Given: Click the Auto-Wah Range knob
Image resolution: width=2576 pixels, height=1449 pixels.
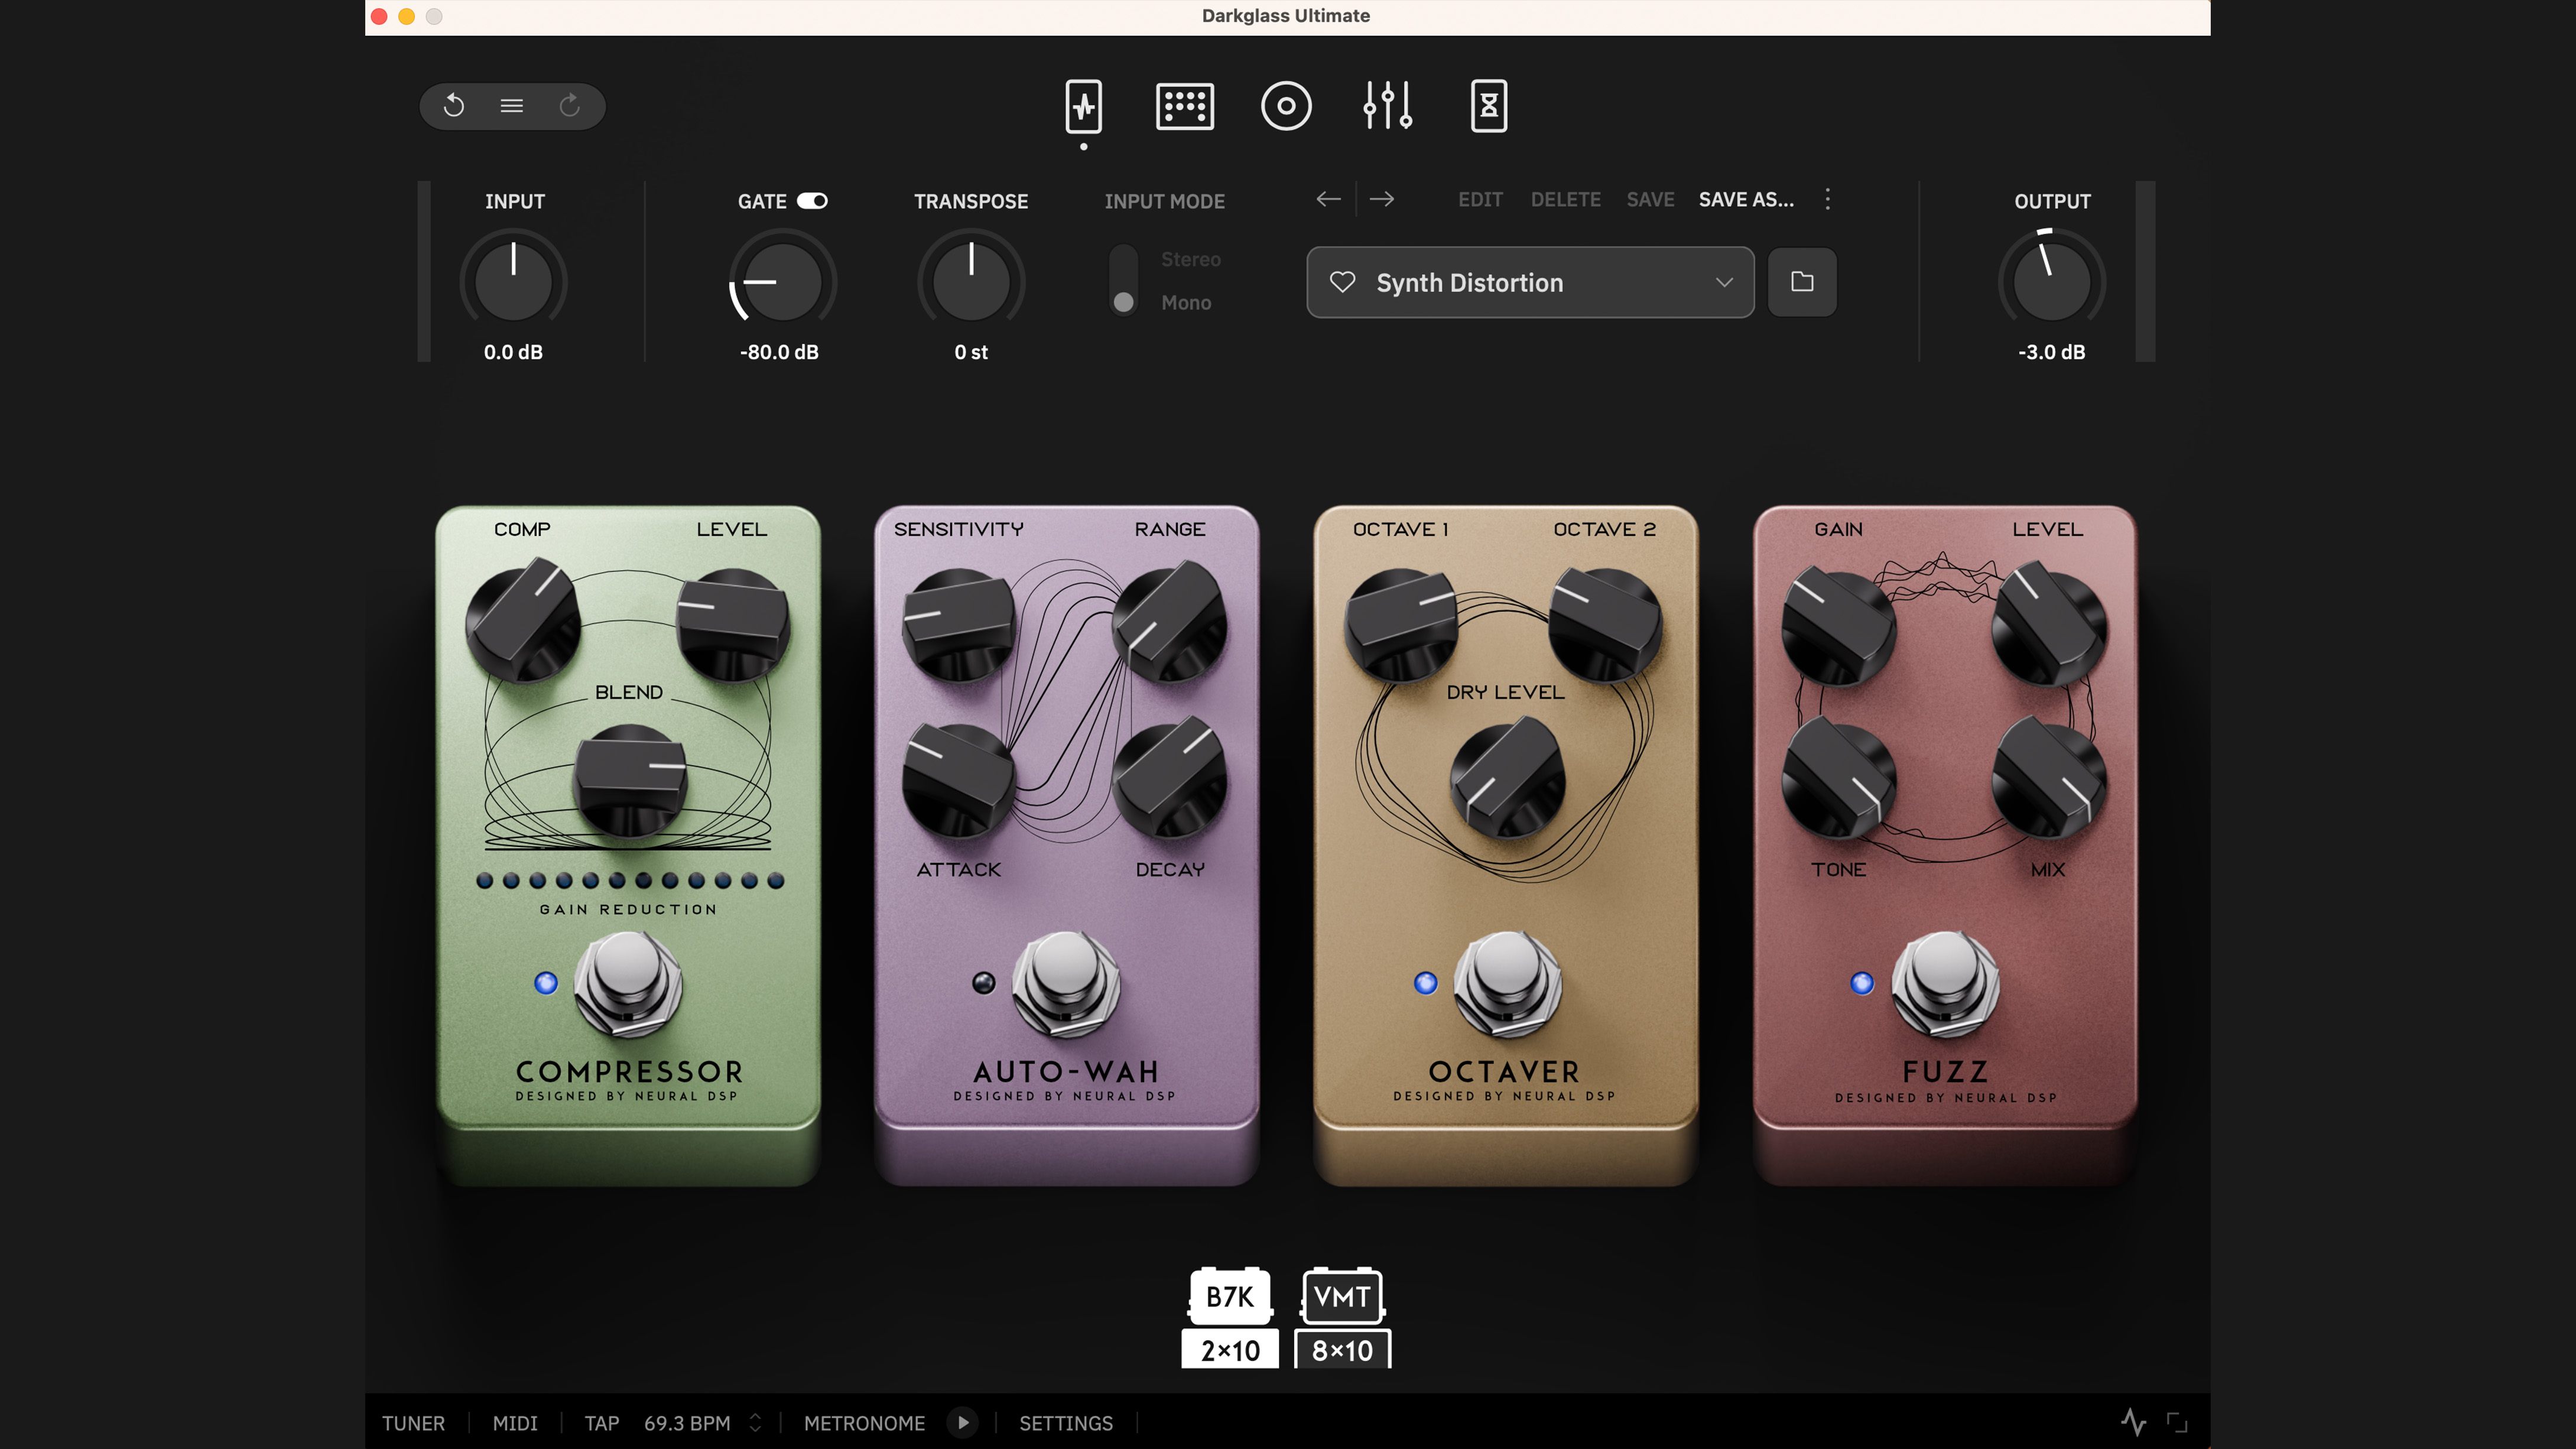Looking at the screenshot, I should [1169, 621].
